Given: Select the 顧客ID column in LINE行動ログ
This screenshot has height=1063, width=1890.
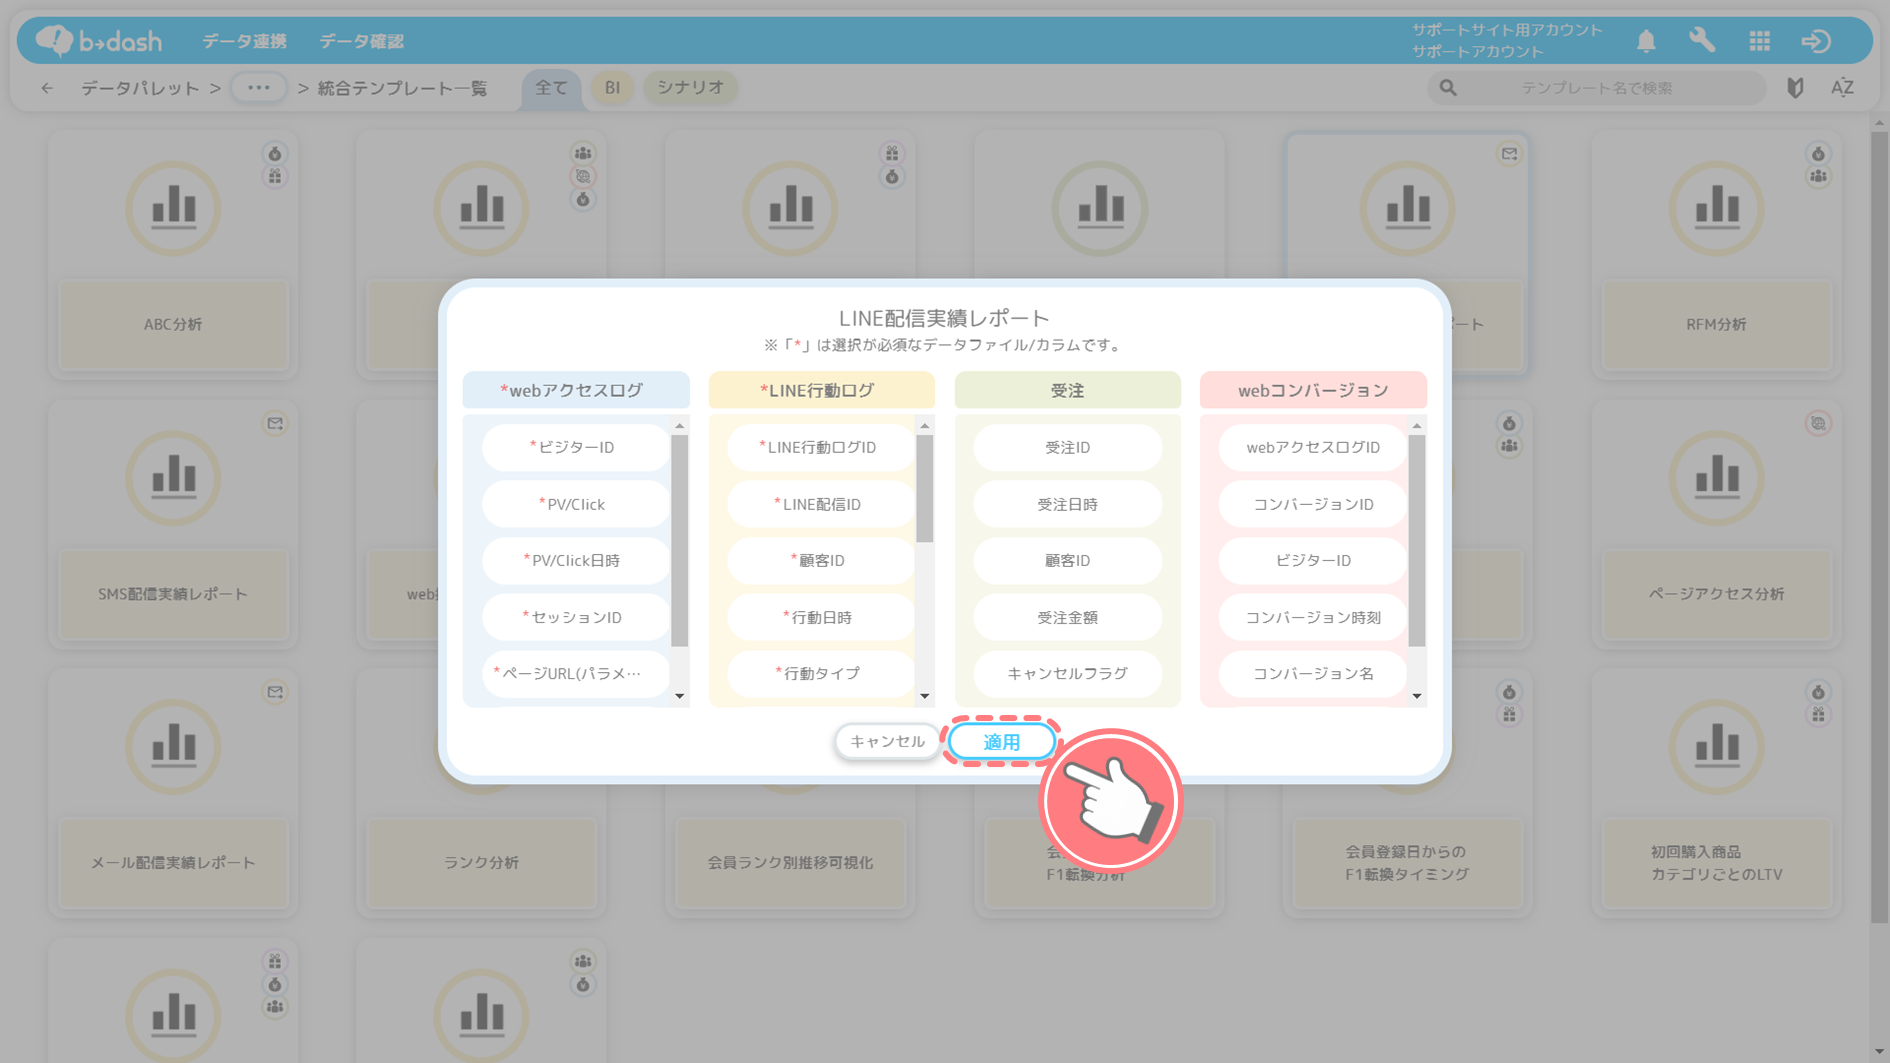Looking at the screenshot, I should [820, 560].
